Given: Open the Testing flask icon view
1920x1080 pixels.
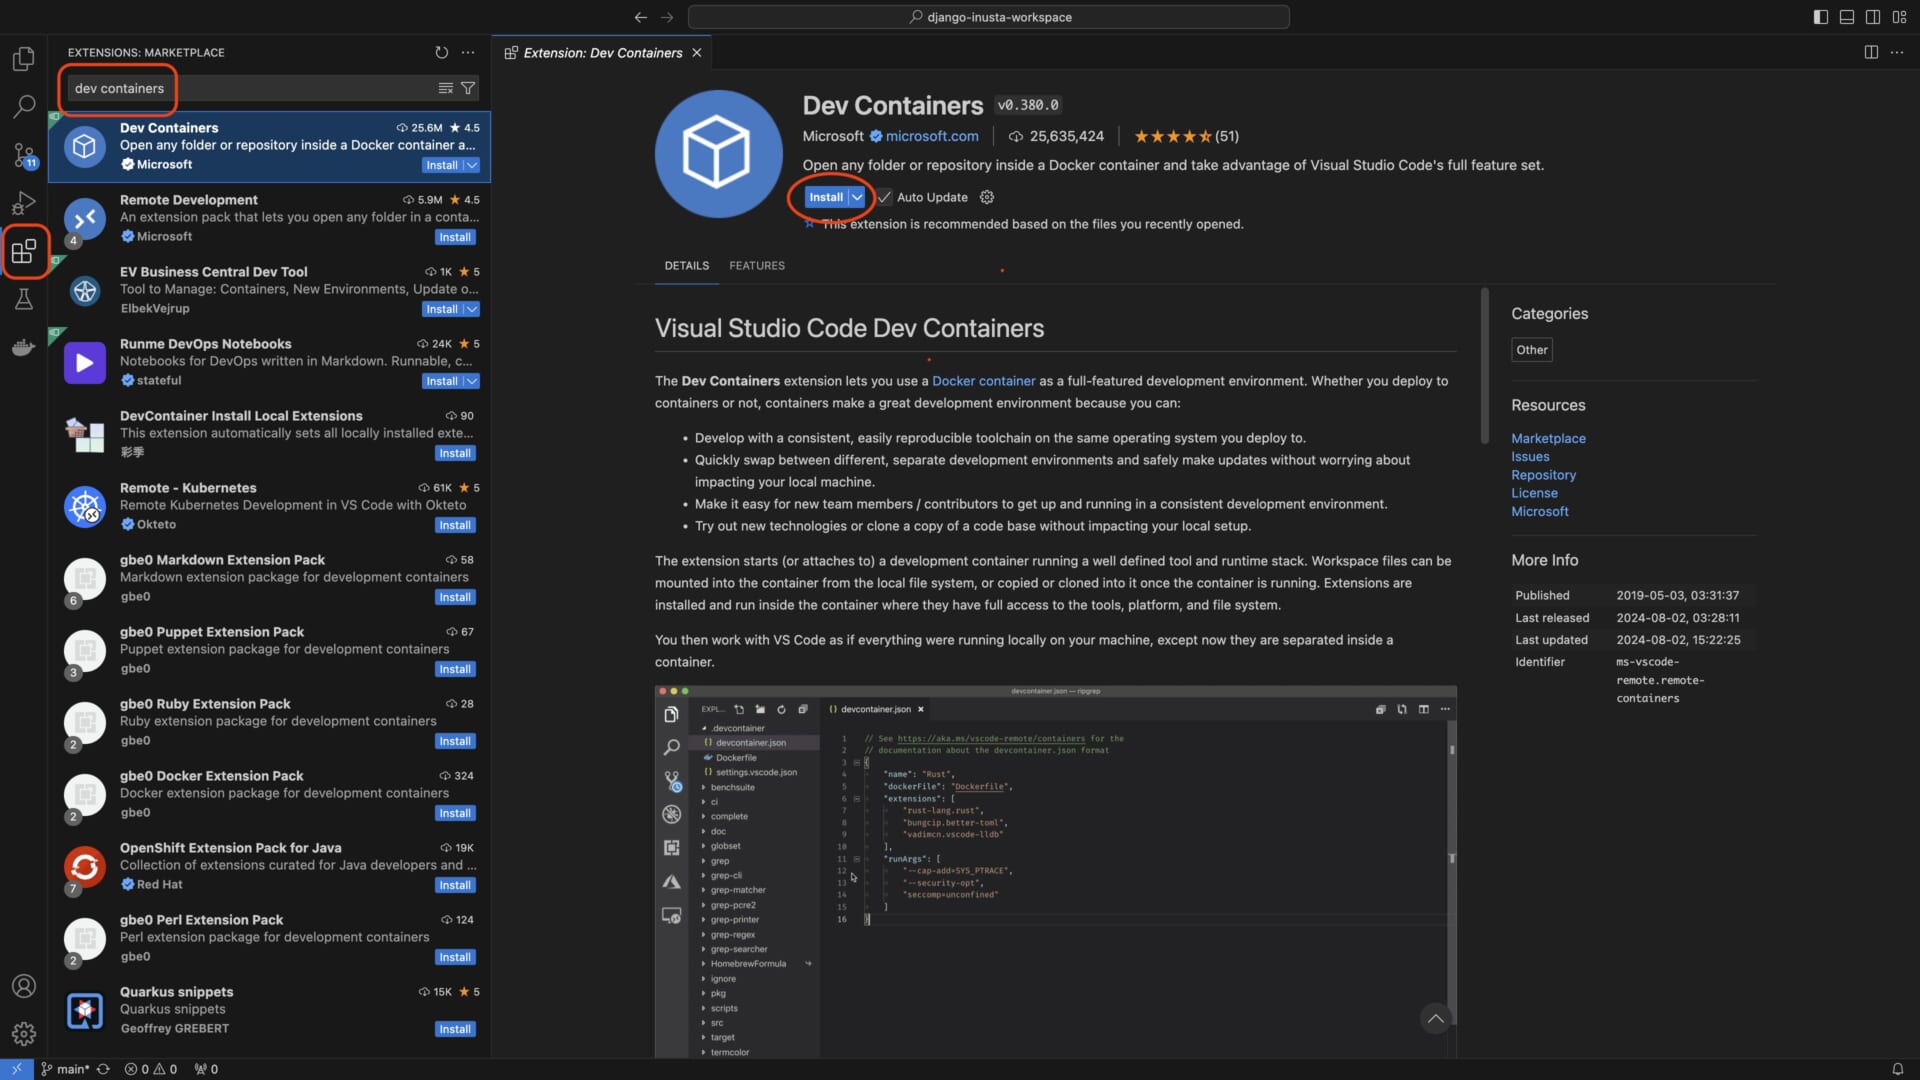Looking at the screenshot, I should pyautogui.click(x=24, y=299).
